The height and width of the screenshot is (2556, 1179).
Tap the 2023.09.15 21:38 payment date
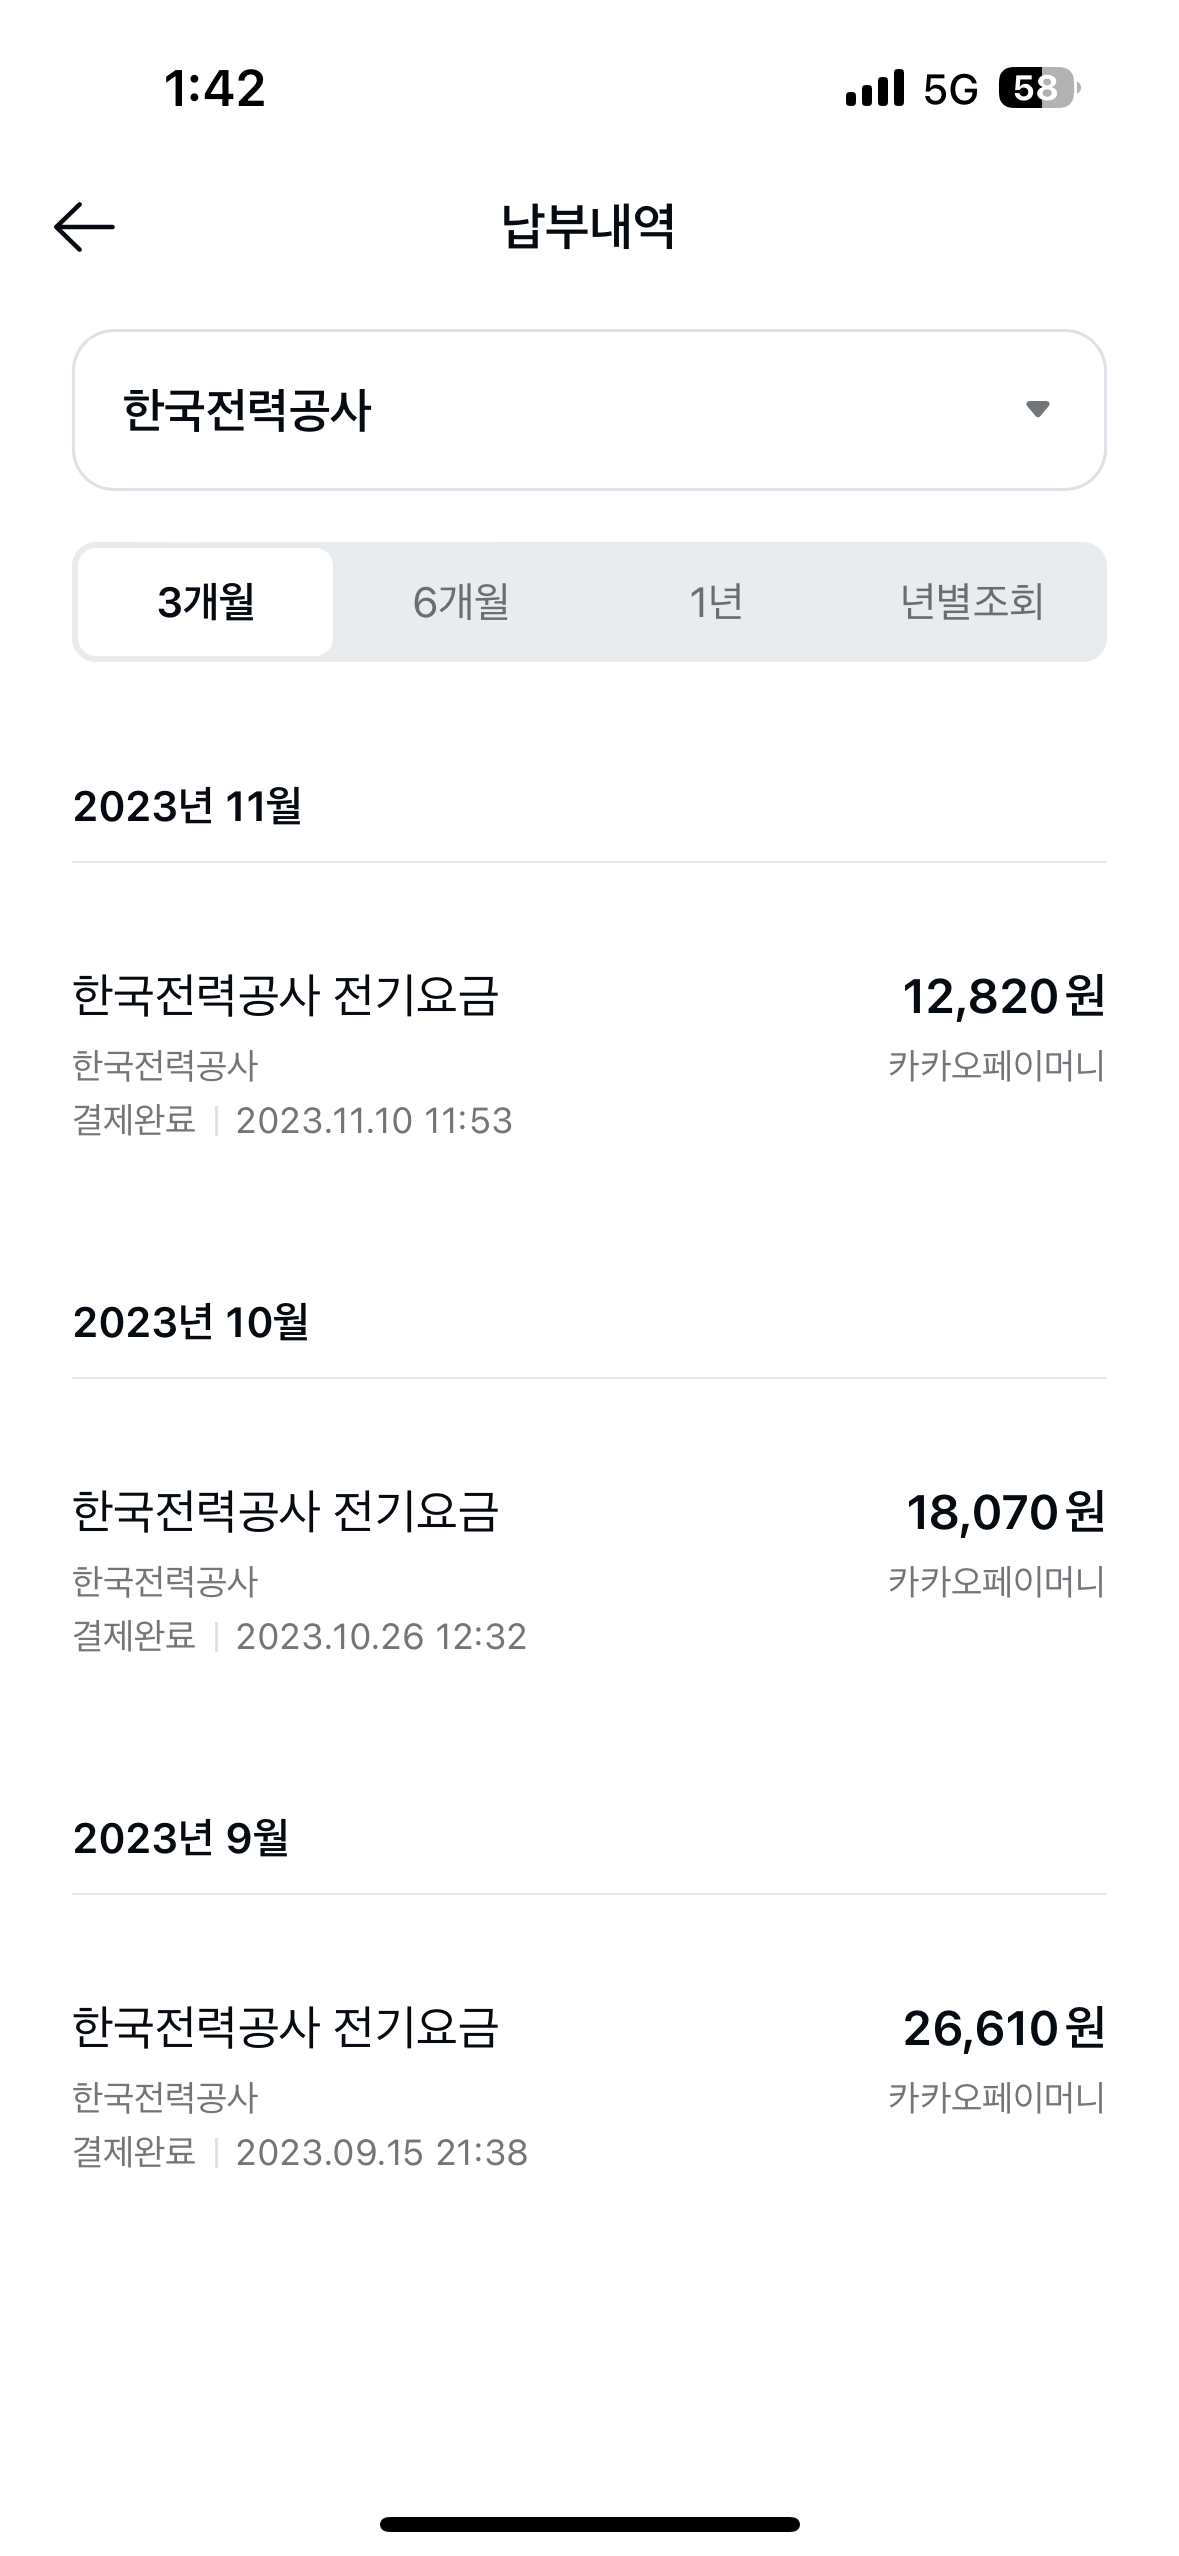pos(381,2153)
